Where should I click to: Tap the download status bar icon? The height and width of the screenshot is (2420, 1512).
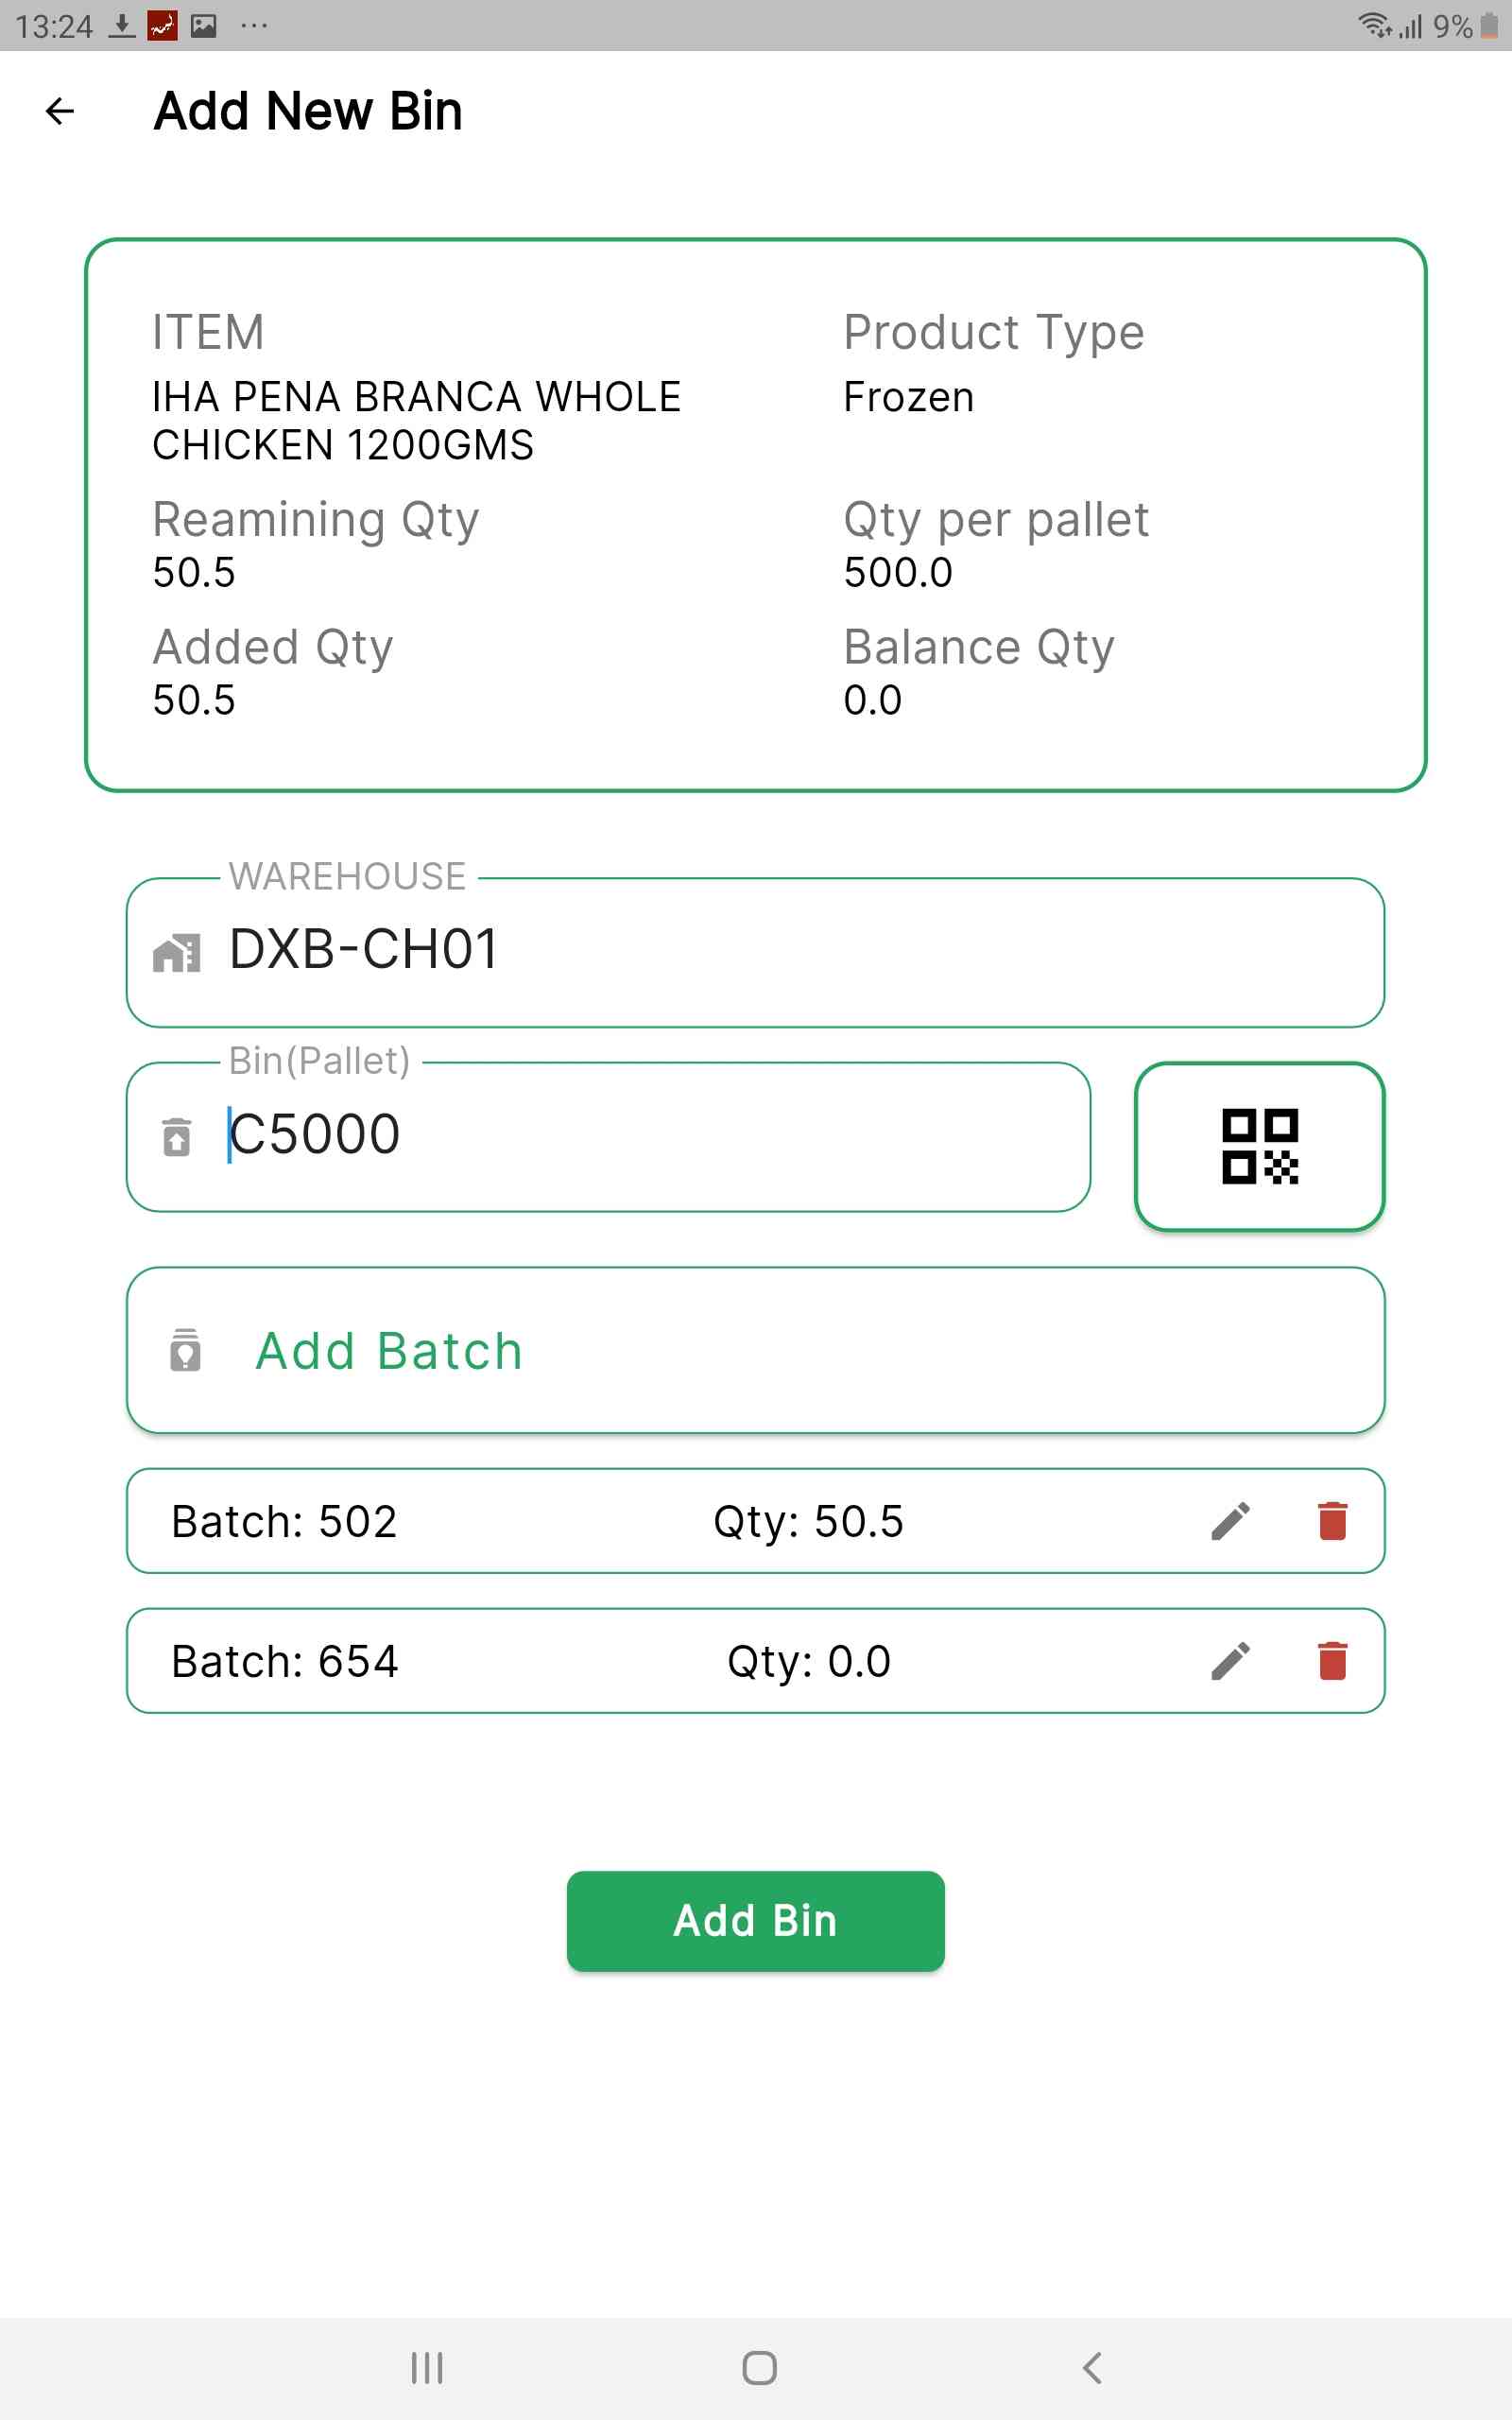[x=122, y=26]
